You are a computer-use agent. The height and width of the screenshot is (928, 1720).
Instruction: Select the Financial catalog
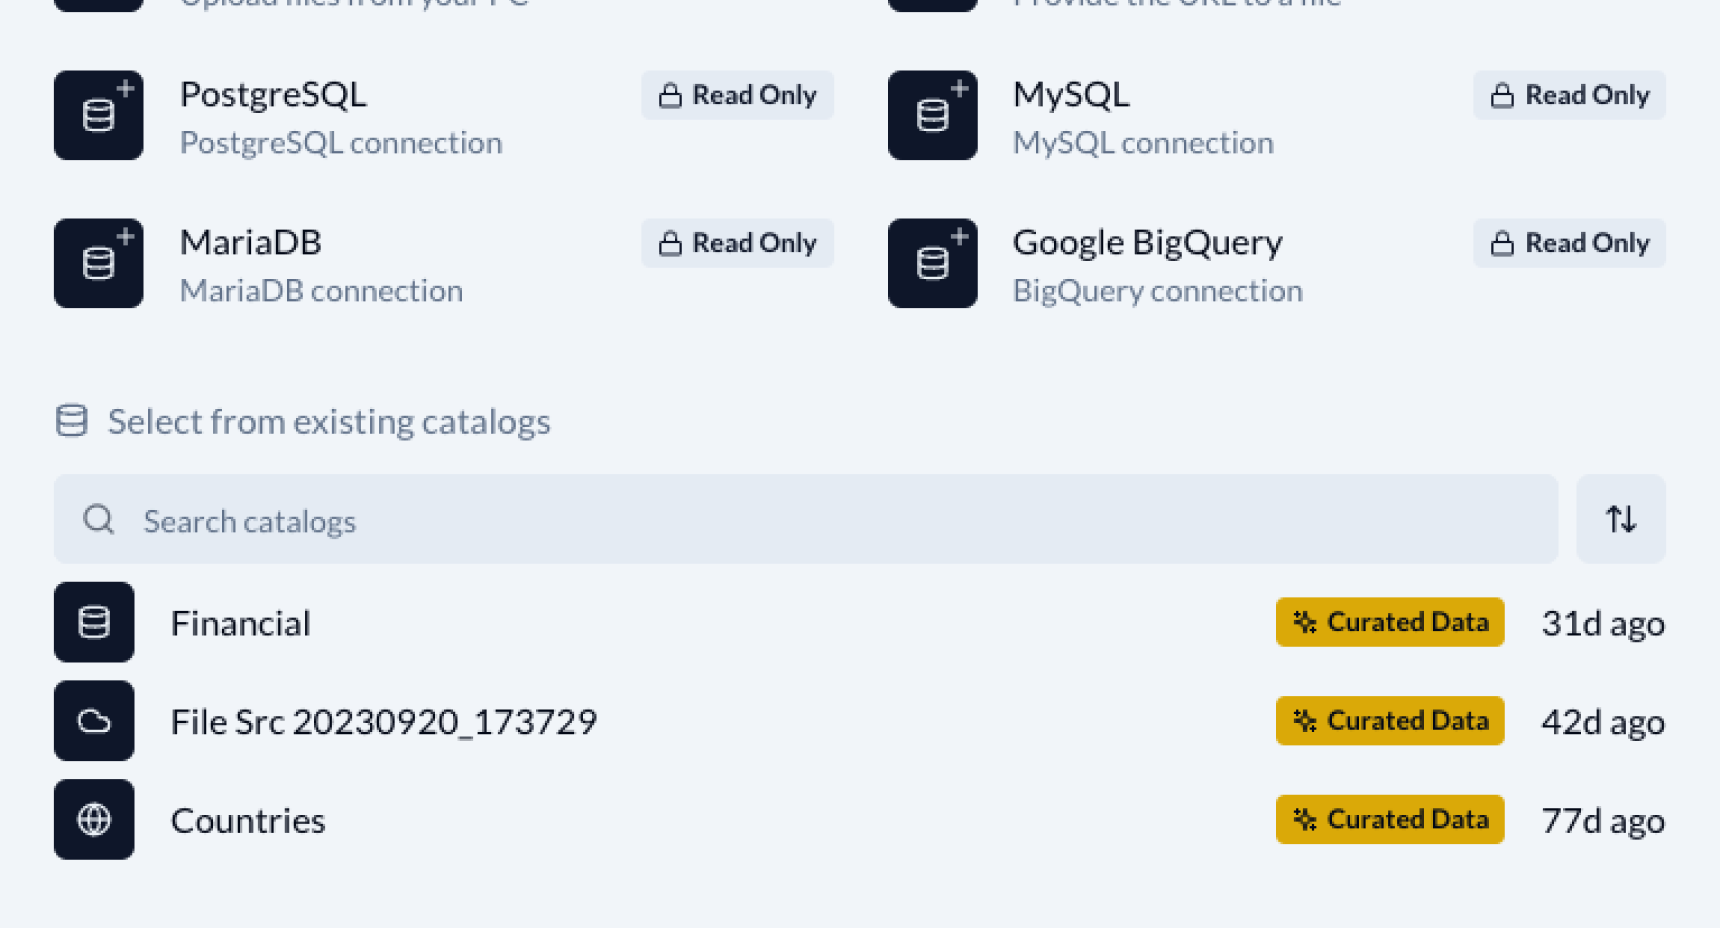click(241, 623)
